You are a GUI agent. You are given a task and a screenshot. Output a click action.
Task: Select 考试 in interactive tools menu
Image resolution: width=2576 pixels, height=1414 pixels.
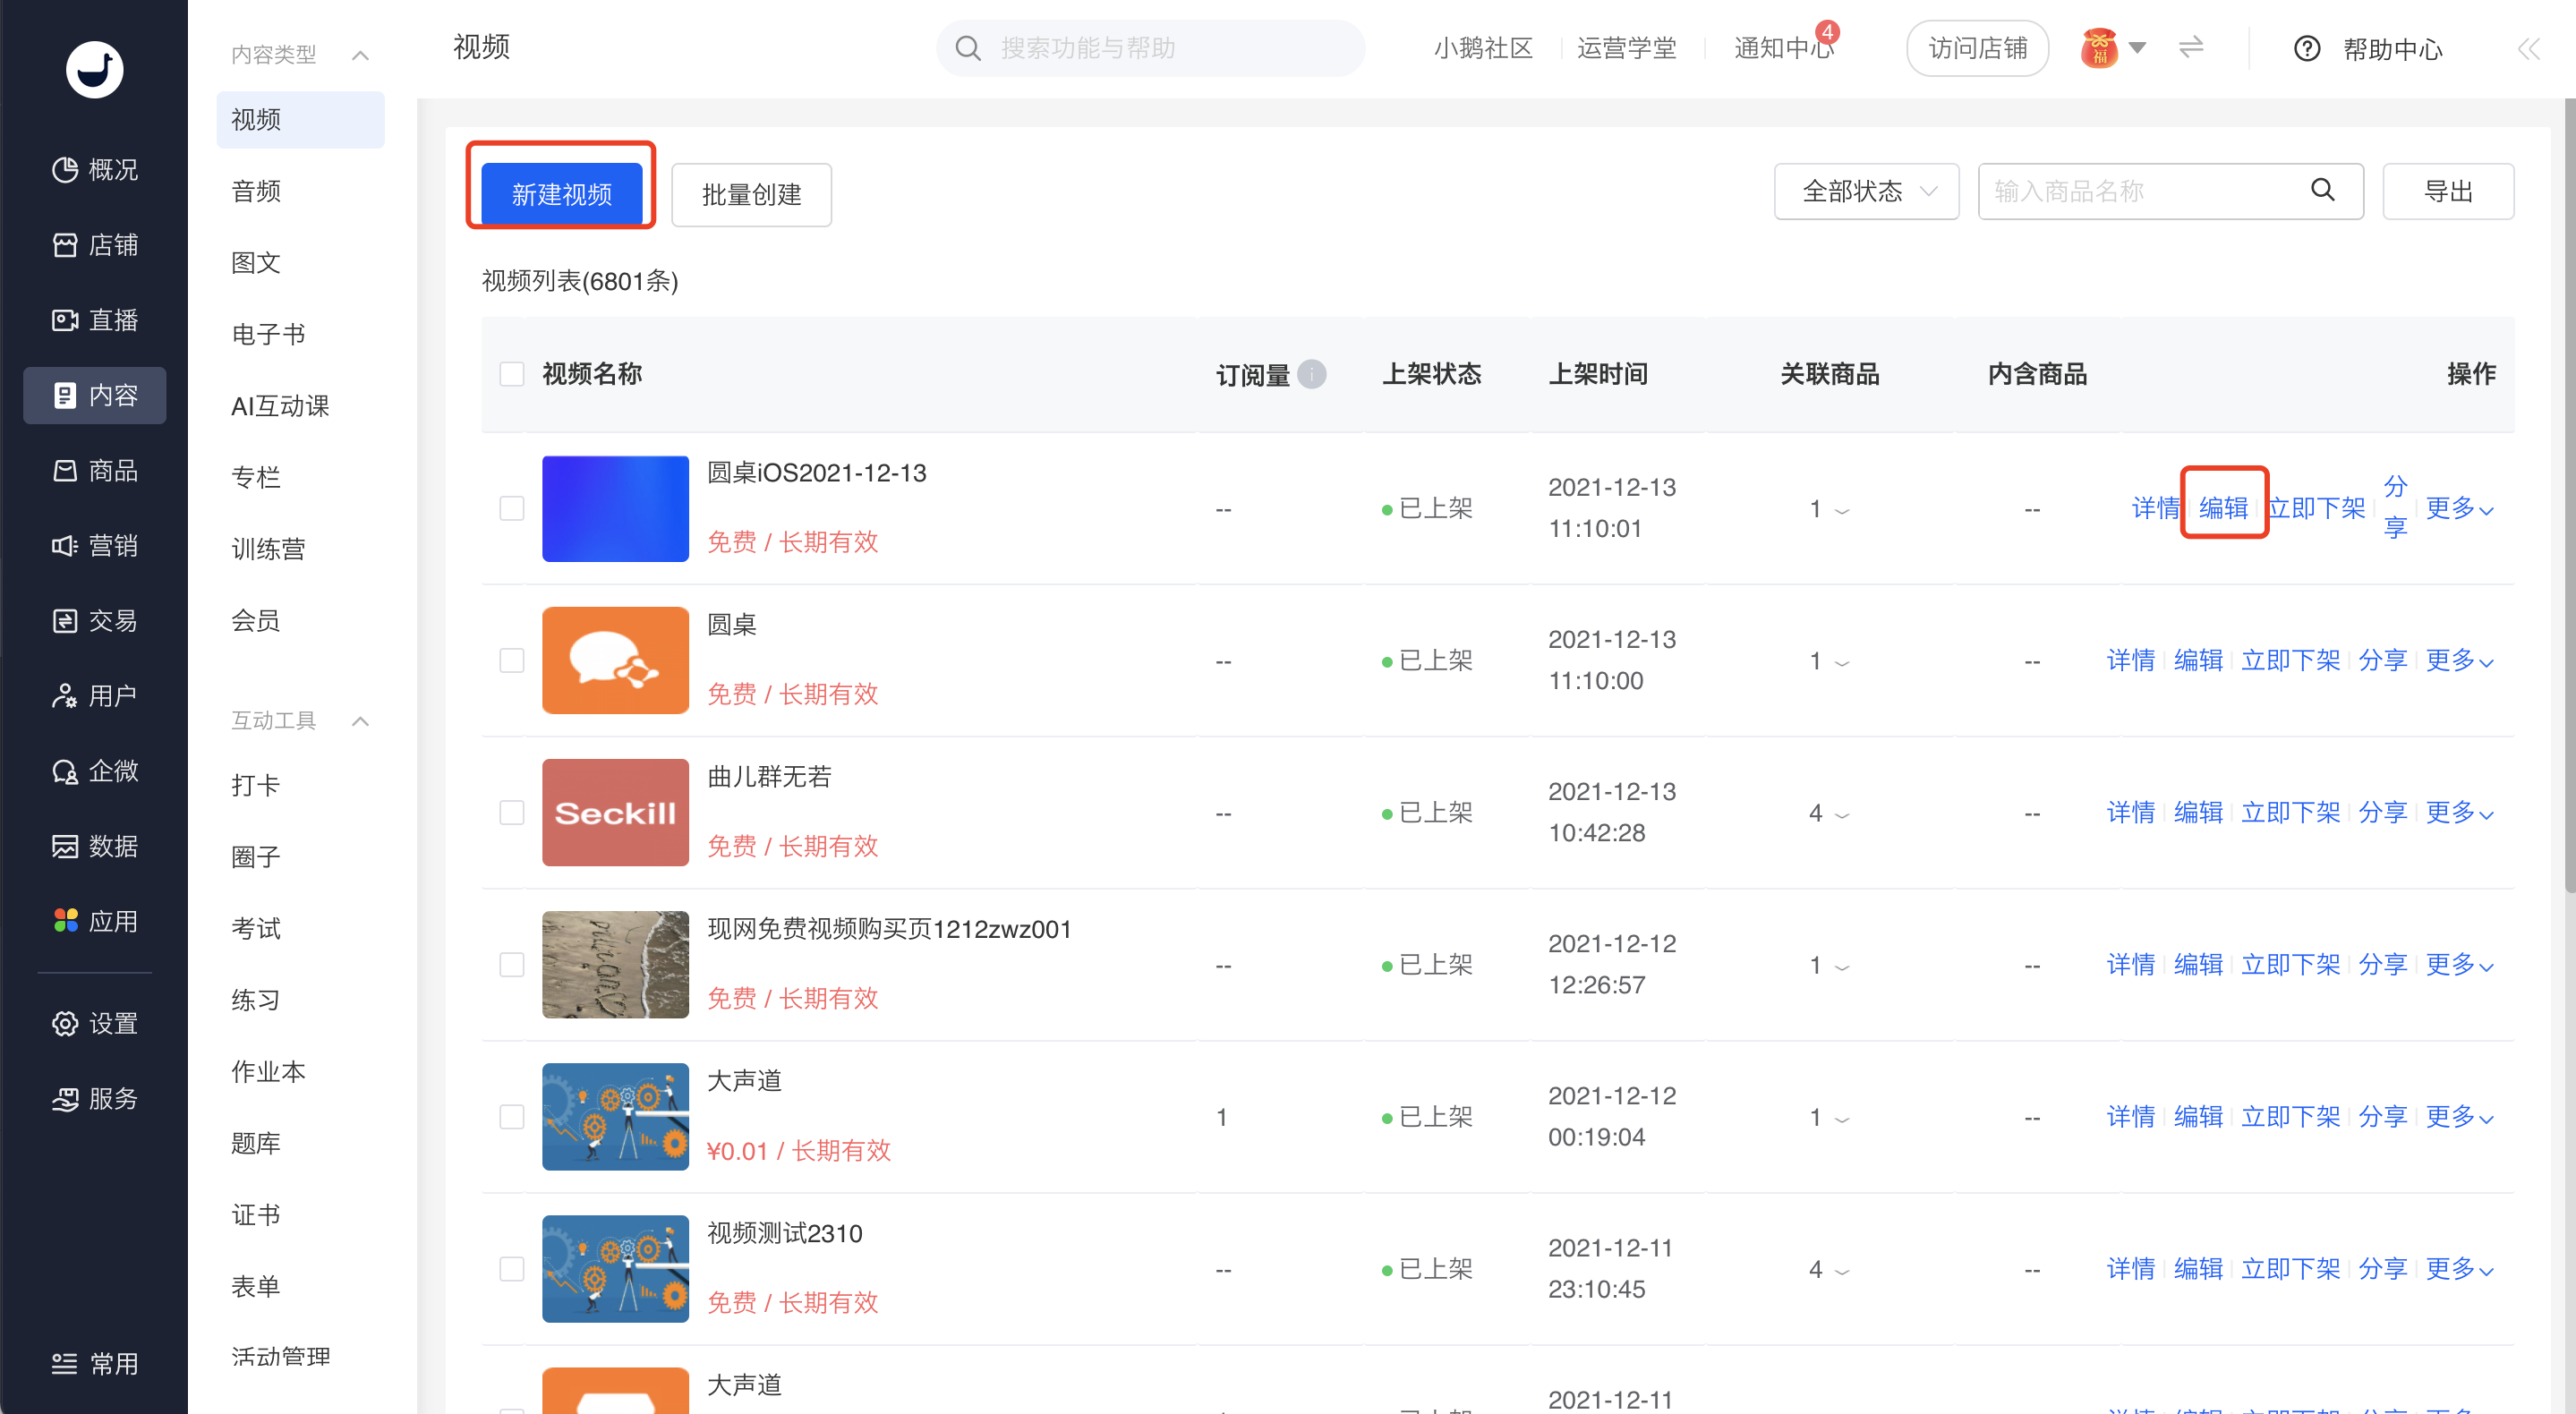point(256,928)
